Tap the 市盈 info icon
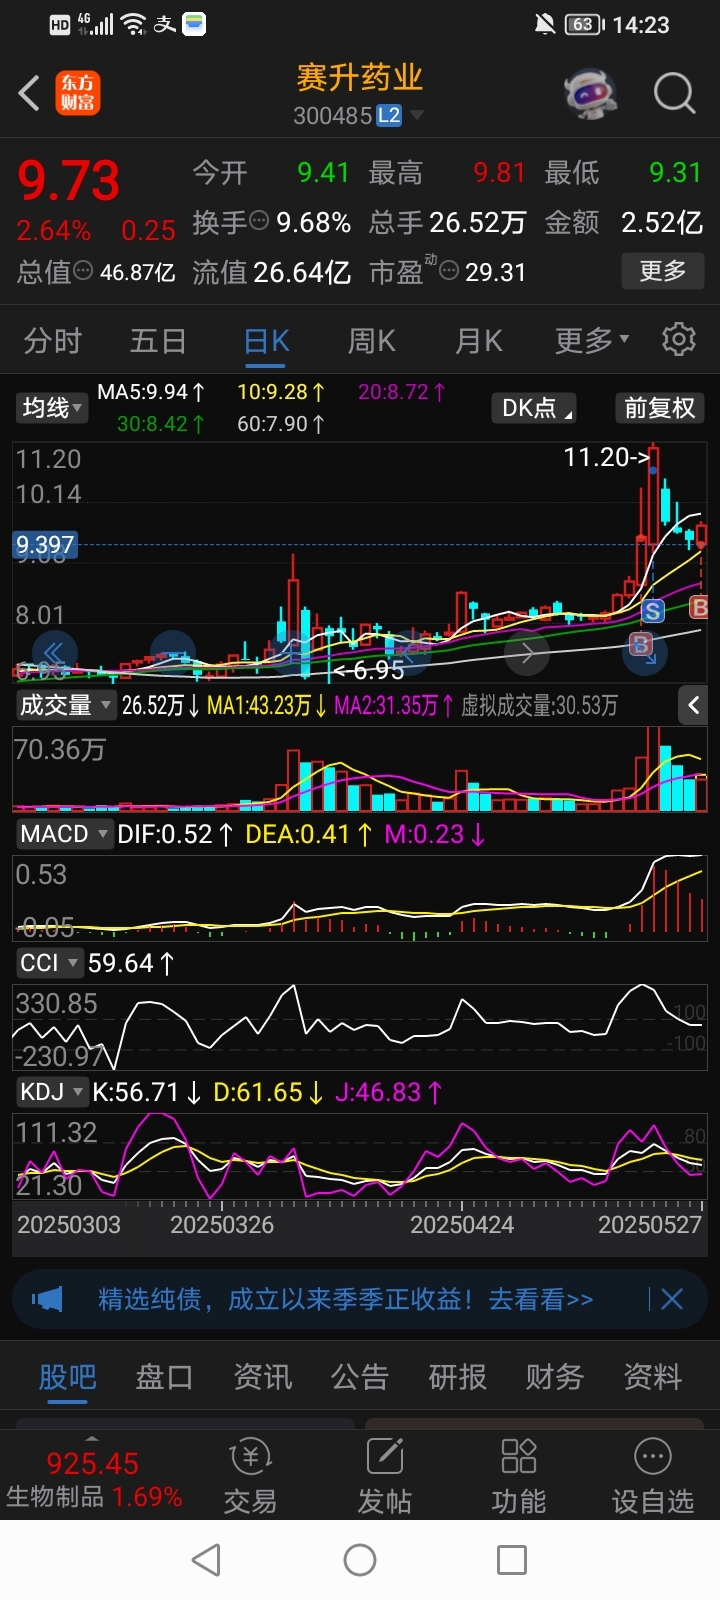The height and width of the screenshot is (1600, 720). point(449,271)
